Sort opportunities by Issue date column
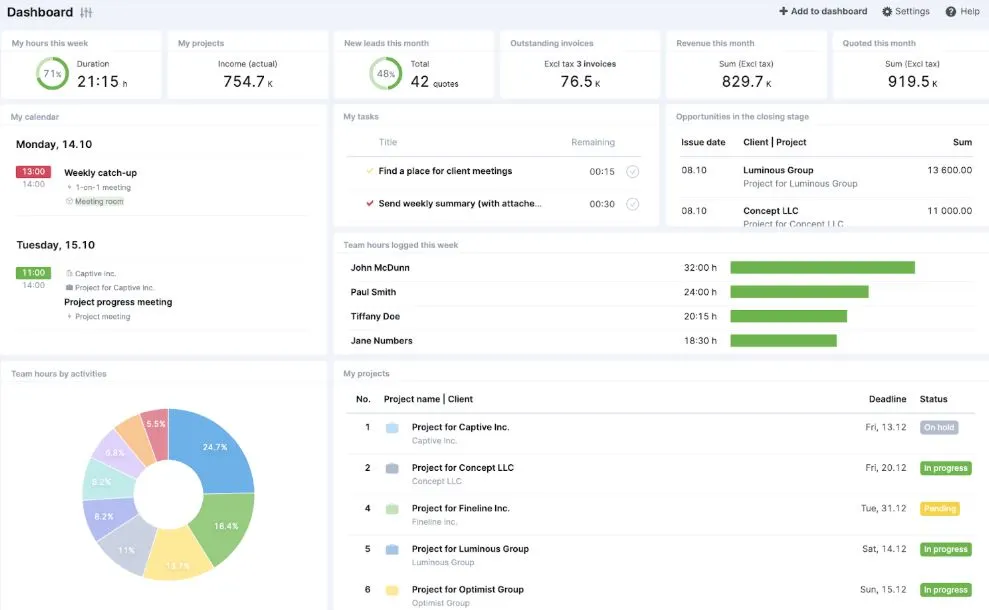989x610 pixels. (x=703, y=142)
